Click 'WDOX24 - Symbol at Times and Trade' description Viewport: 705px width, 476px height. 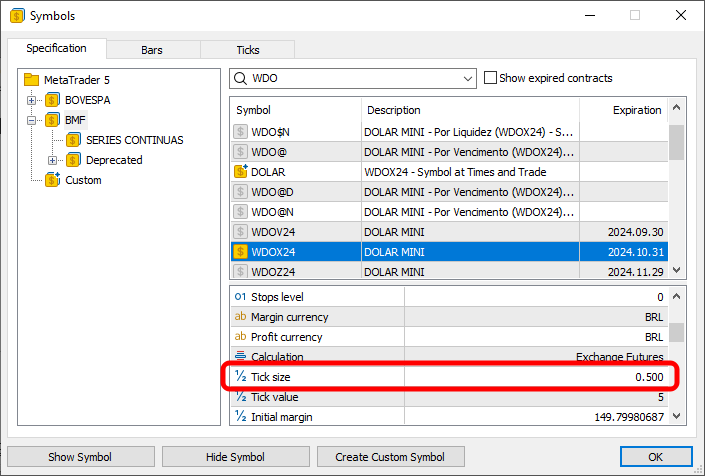pos(455,172)
